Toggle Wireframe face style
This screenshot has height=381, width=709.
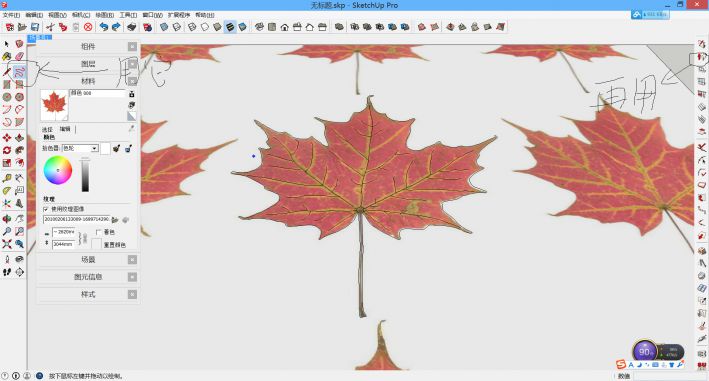tap(192, 27)
